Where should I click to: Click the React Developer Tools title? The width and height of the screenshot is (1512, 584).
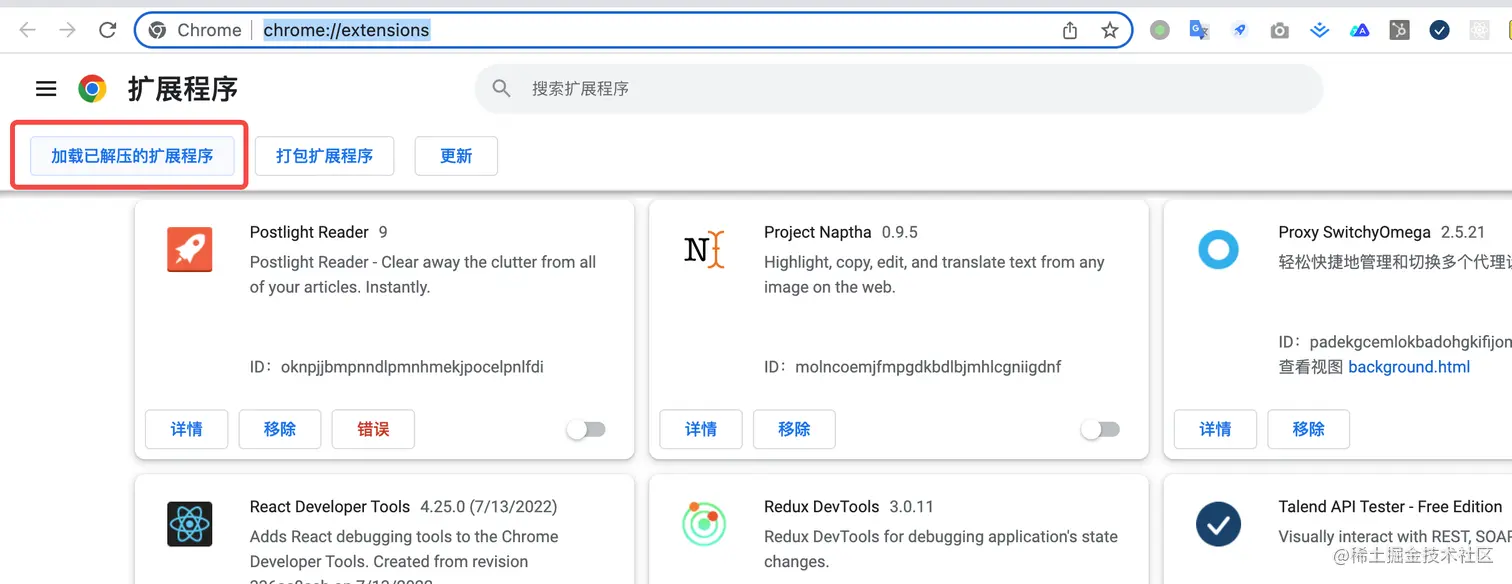[330, 506]
